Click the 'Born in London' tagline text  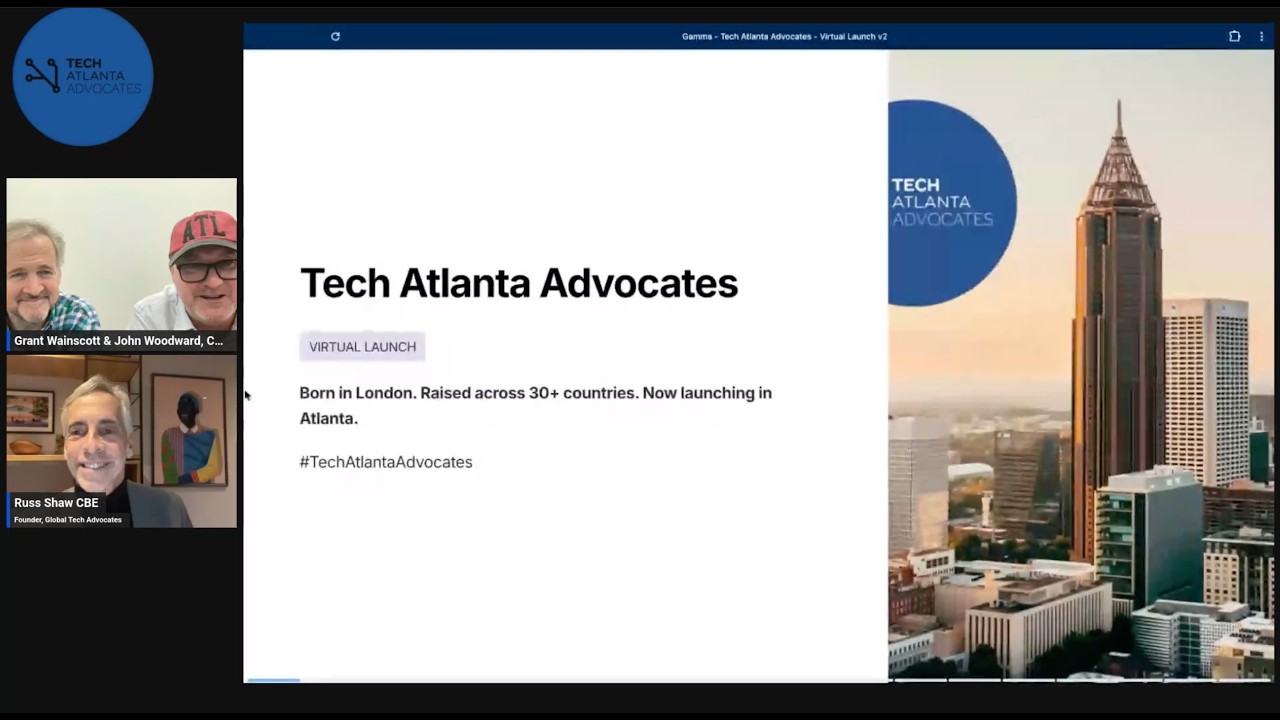coord(536,405)
